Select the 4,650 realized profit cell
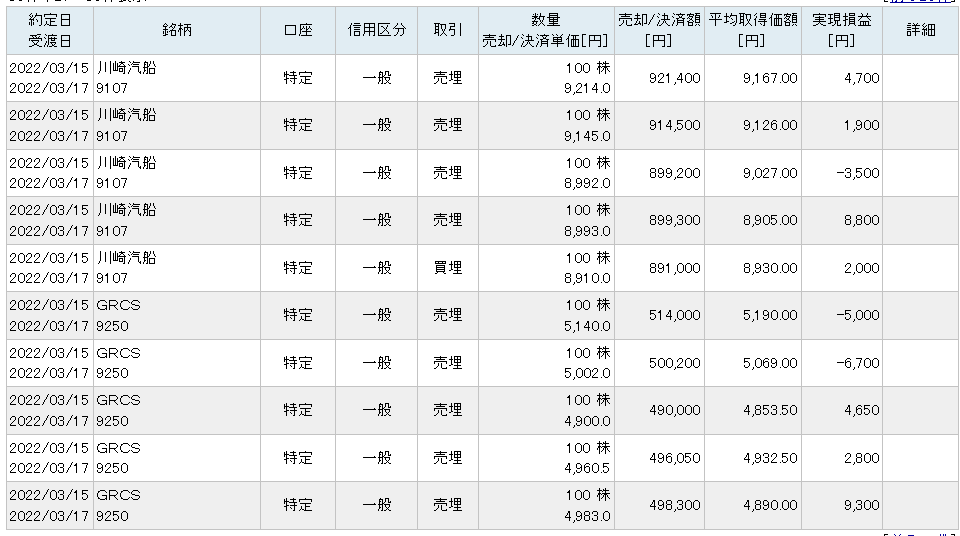The width and height of the screenshot is (960, 536). point(842,410)
